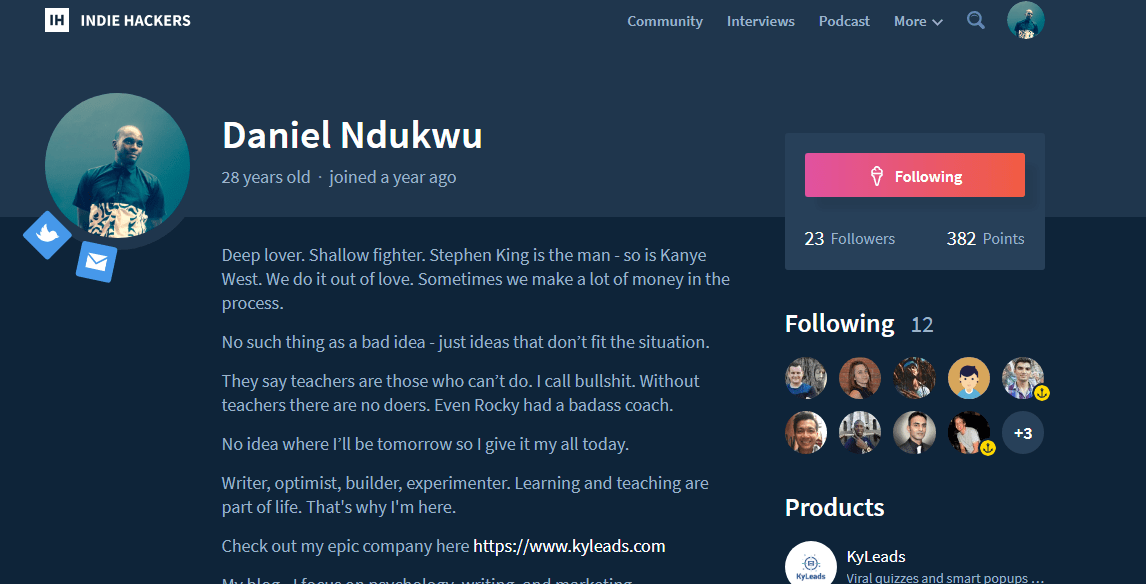Open the https://www.kyleads.com link
Screen dimensions: 1146x584
(569, 546)
